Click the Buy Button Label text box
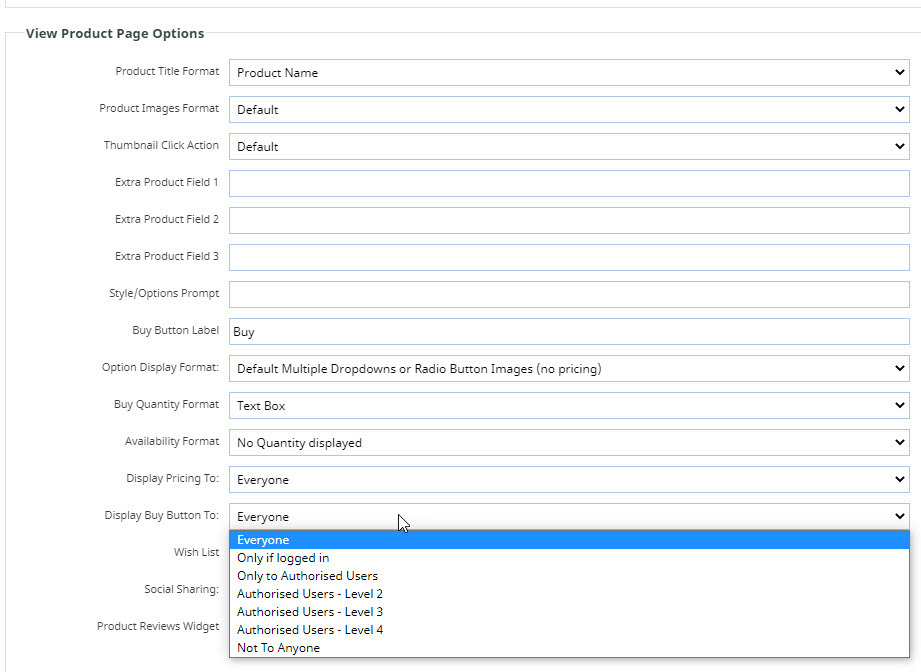 click(569, 331)
